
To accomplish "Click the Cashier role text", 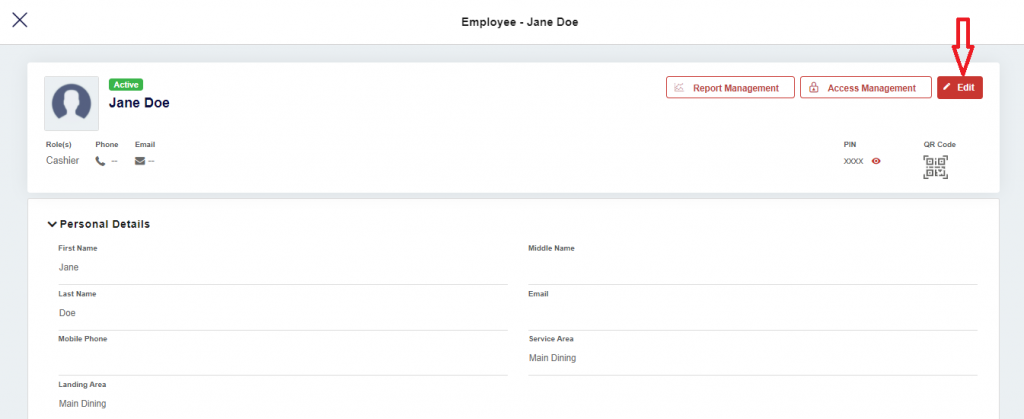I will [x=62, y=161].
